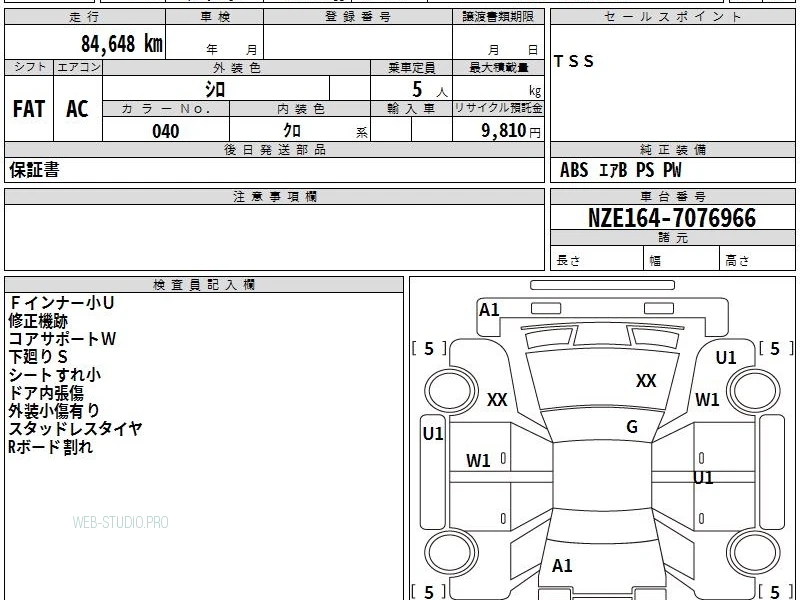The image size is (800, 600).
Task: Click the 輸入車 header
Action: tap(412, 109)
